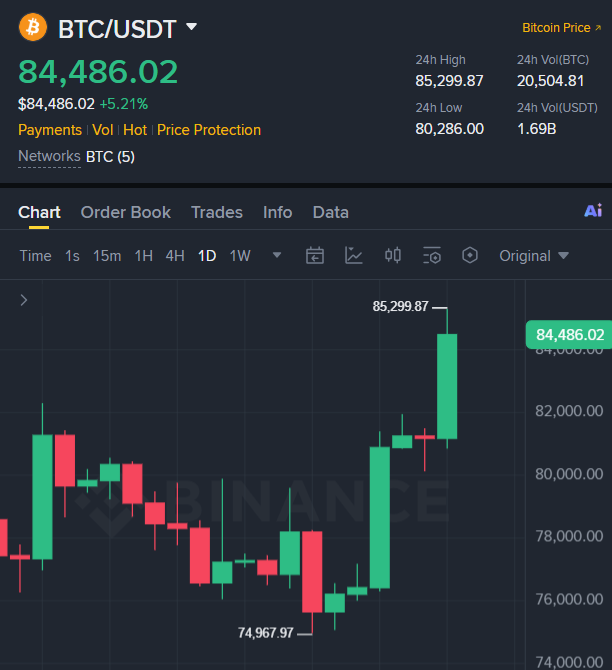612x670 pixels.
Task: Open the Bitcoin Price link
Action: (x=562, y=28)
